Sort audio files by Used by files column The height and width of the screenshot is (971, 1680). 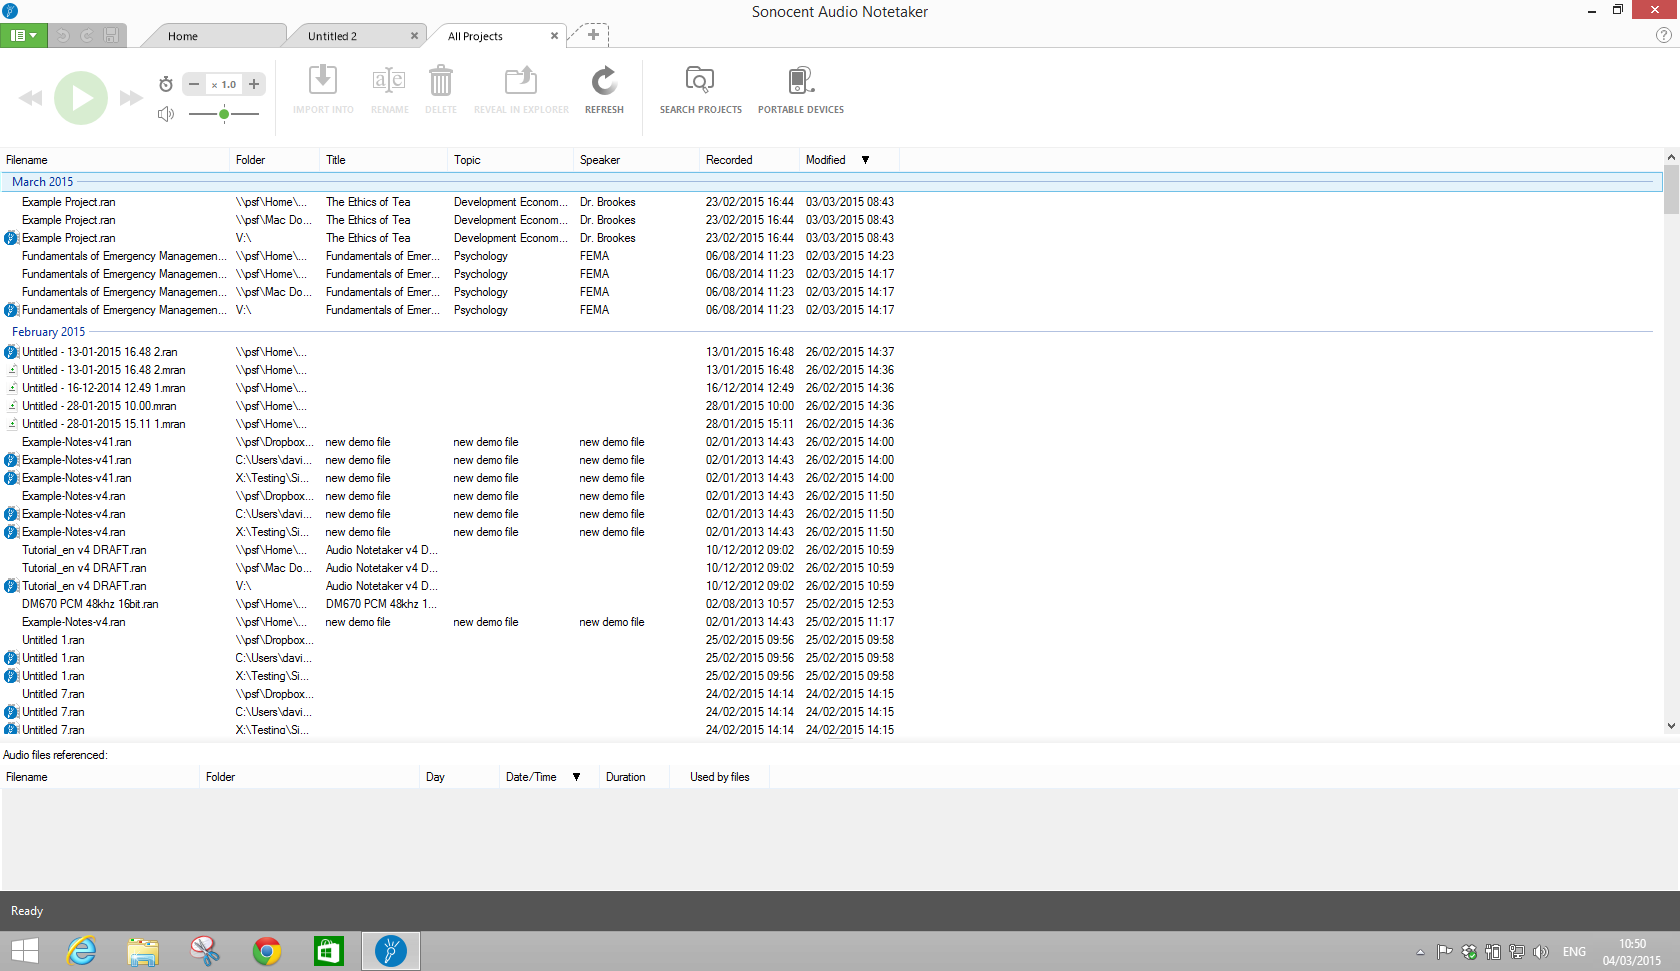719,777
